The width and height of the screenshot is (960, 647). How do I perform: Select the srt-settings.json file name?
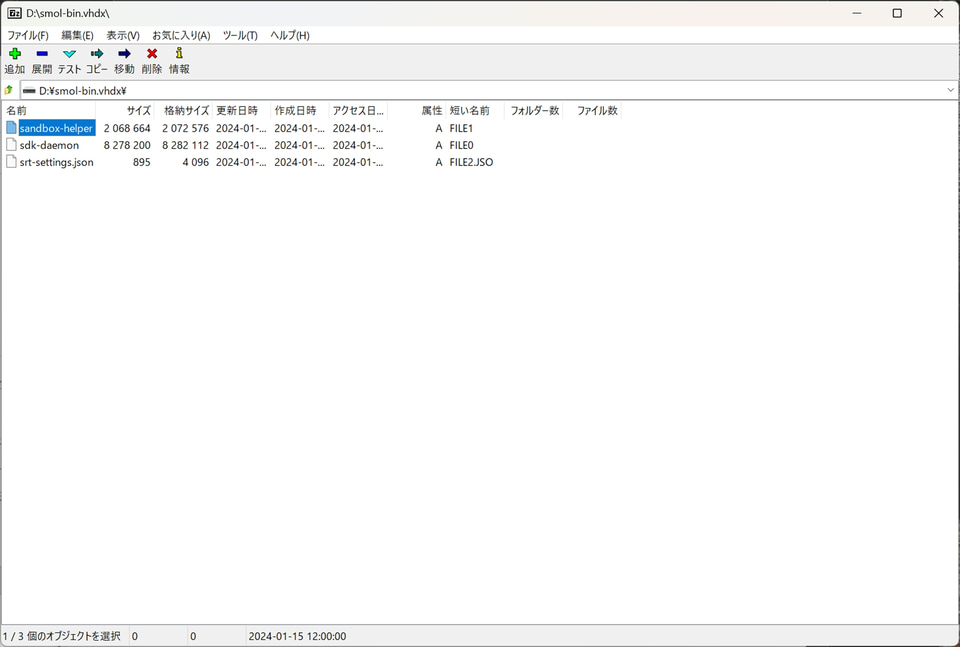[x=56, y=162]
